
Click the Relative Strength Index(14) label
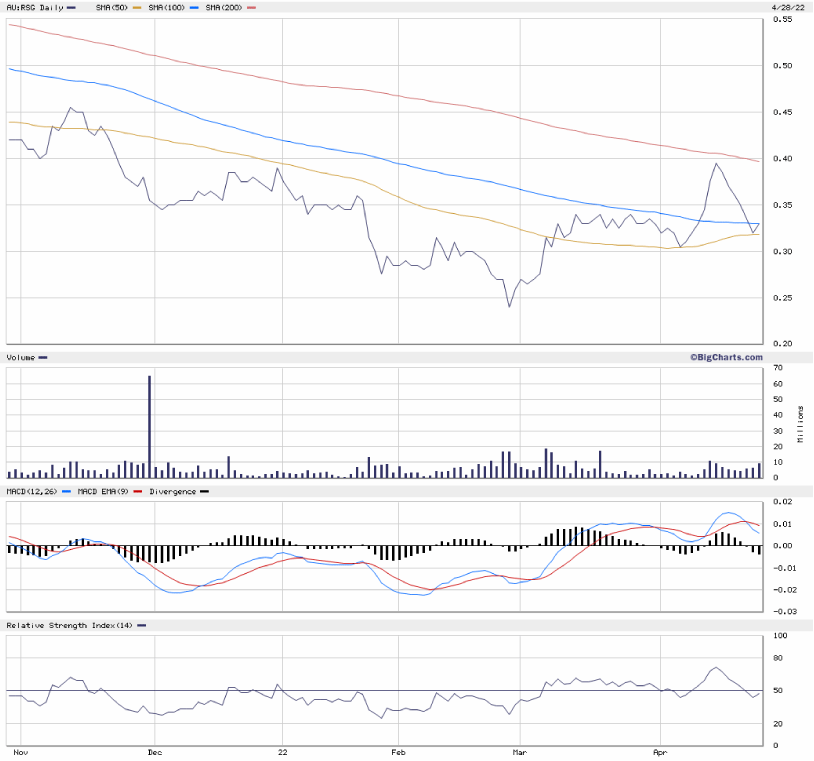pos(68,626)
